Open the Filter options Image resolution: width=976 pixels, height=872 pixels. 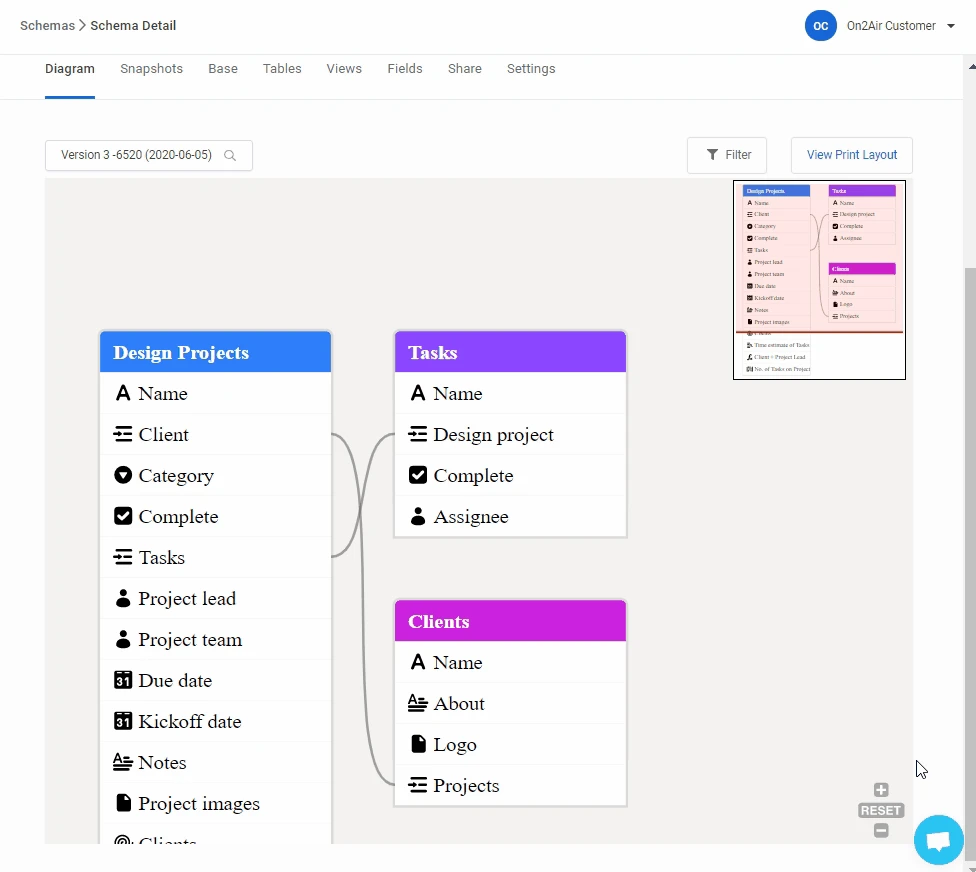point(727,155)
